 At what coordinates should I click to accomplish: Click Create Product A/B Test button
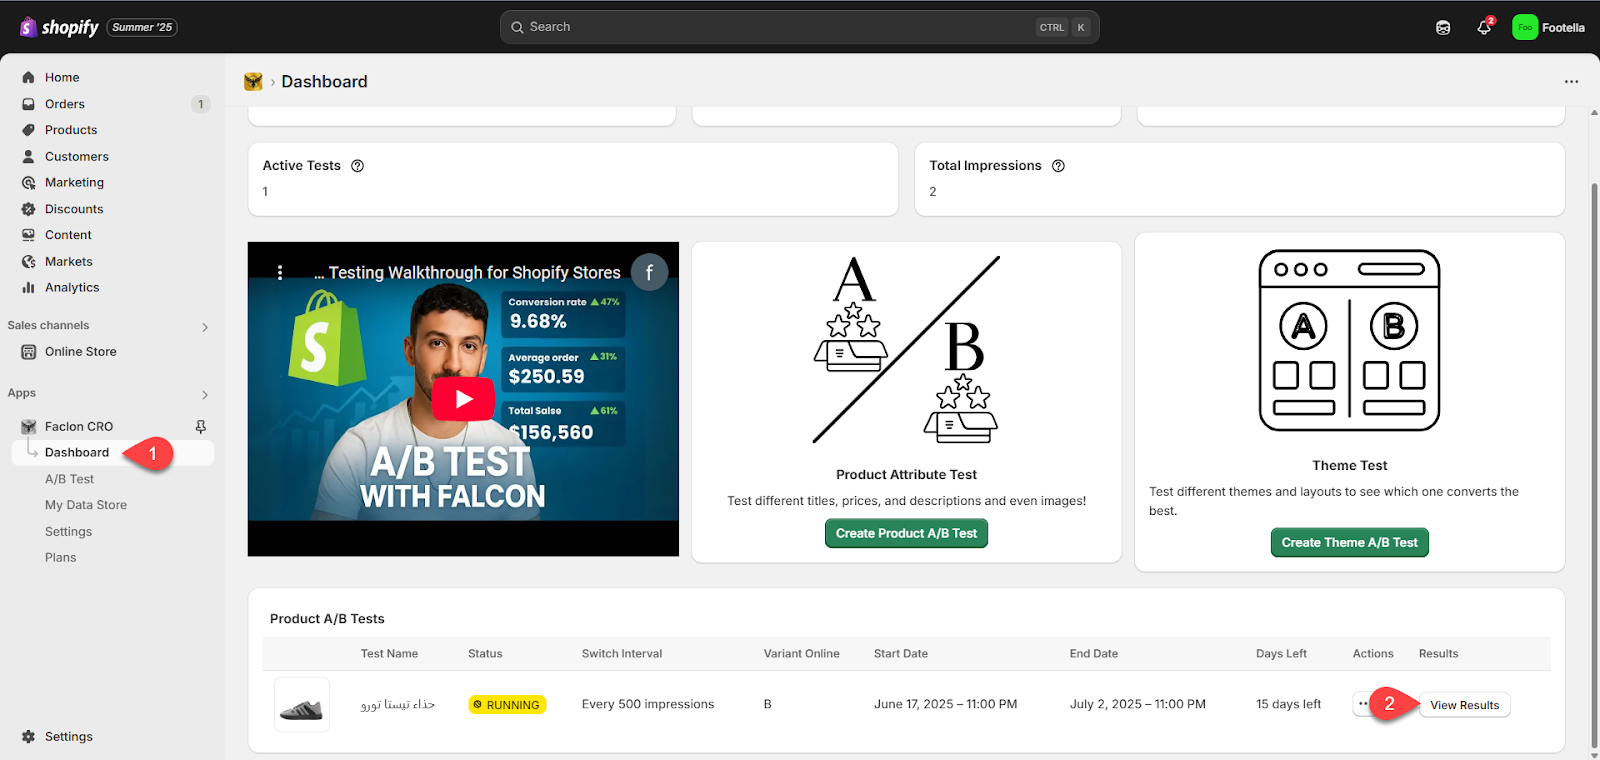(906, 533)
